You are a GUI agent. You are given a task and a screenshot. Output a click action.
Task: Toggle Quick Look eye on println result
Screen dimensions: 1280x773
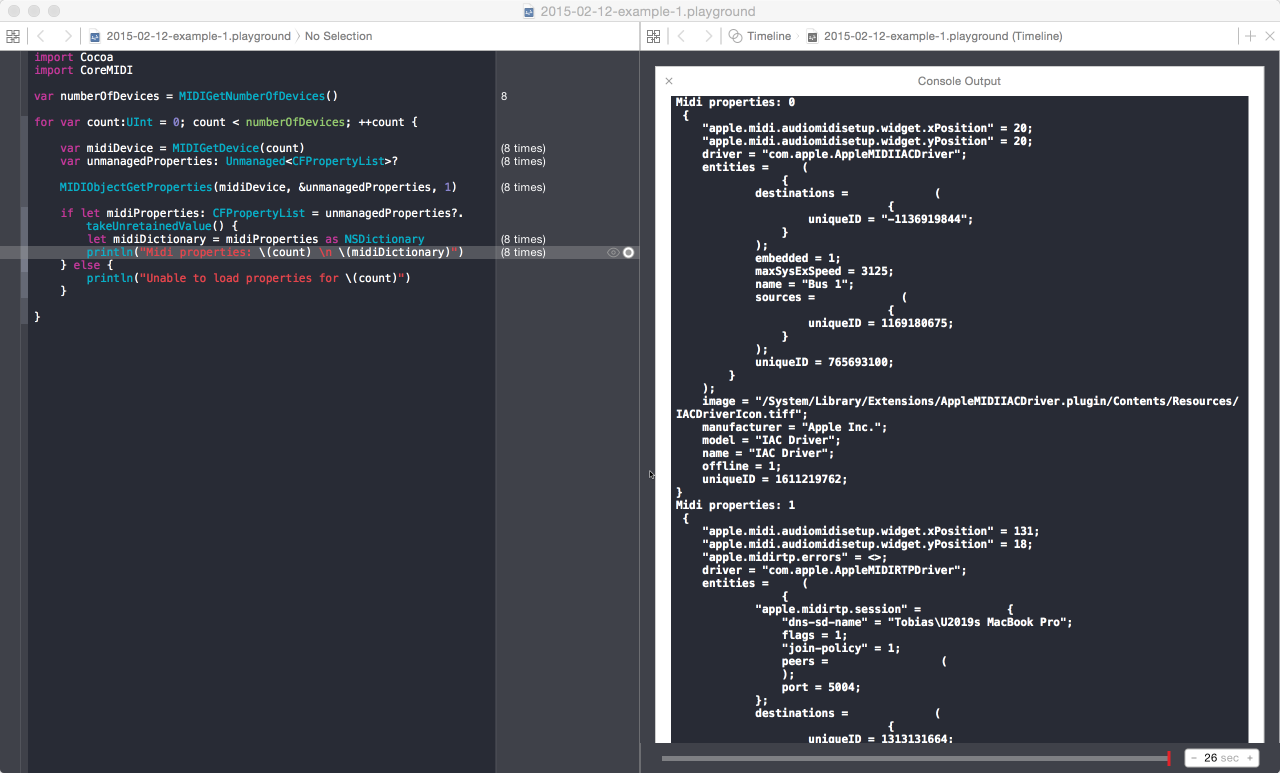(613, 253)
